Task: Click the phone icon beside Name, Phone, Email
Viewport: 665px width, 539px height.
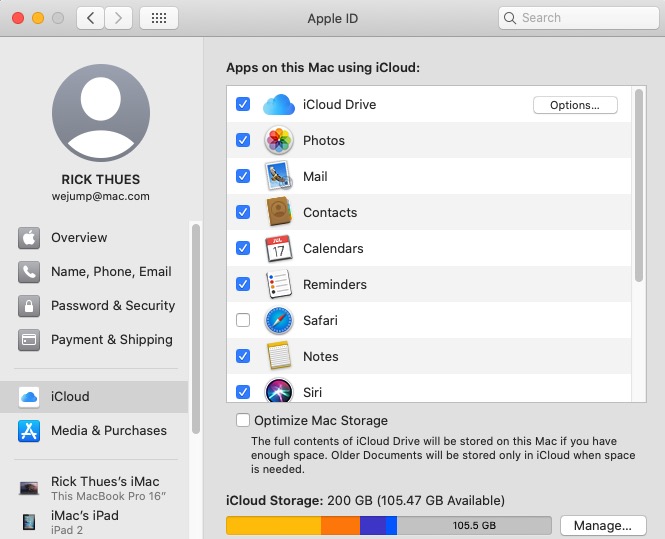Action: 29,271
